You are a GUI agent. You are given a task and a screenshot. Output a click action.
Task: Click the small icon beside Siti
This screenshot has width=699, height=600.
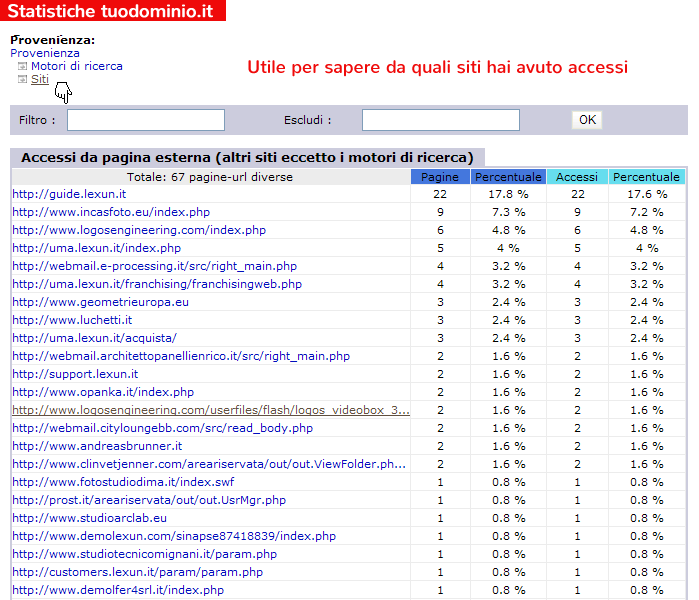[22, 79]
